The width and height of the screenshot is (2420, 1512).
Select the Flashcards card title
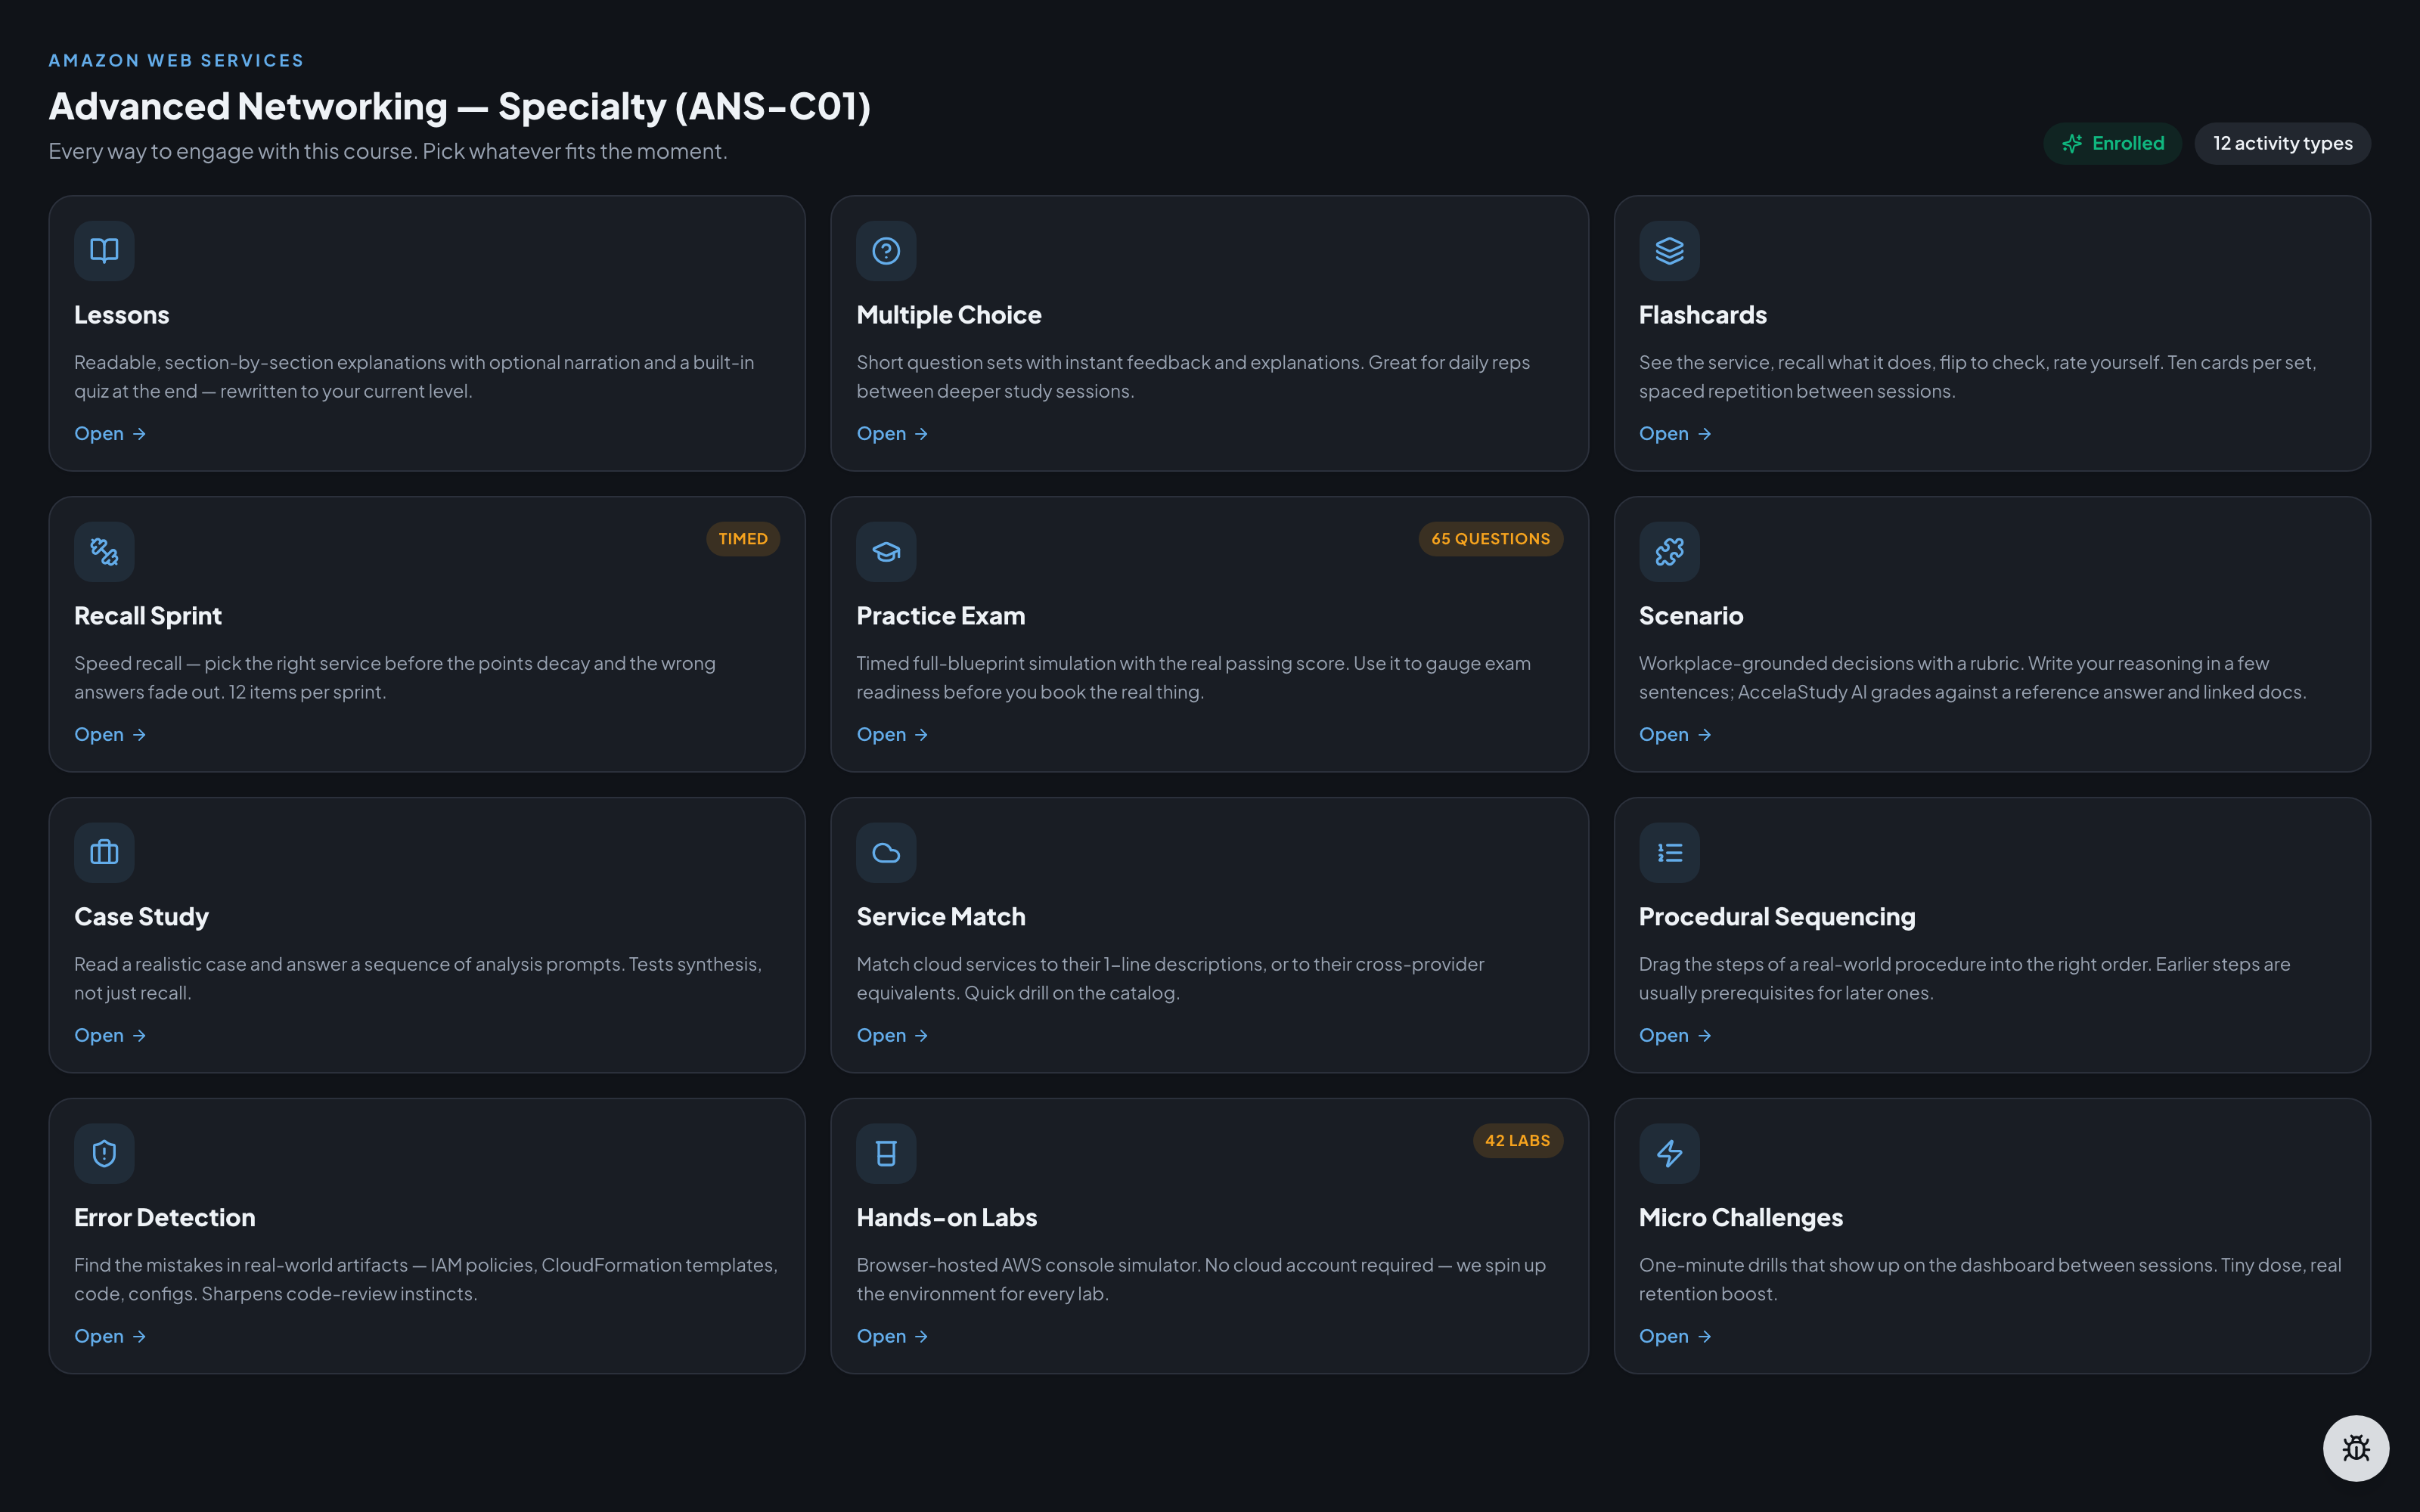point(1702,315)
